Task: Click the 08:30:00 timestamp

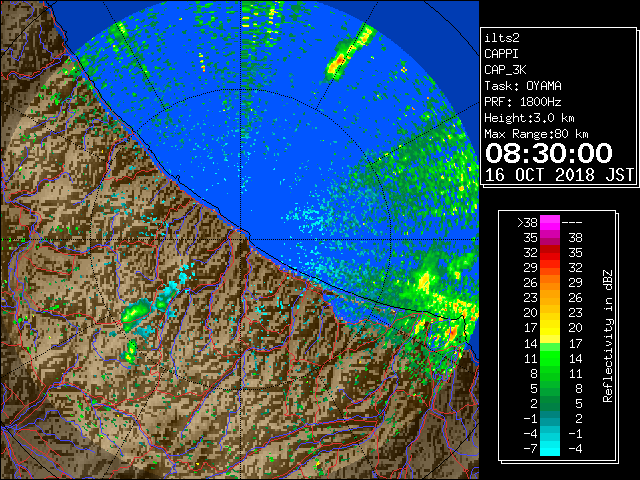Action: click(549, 153)
